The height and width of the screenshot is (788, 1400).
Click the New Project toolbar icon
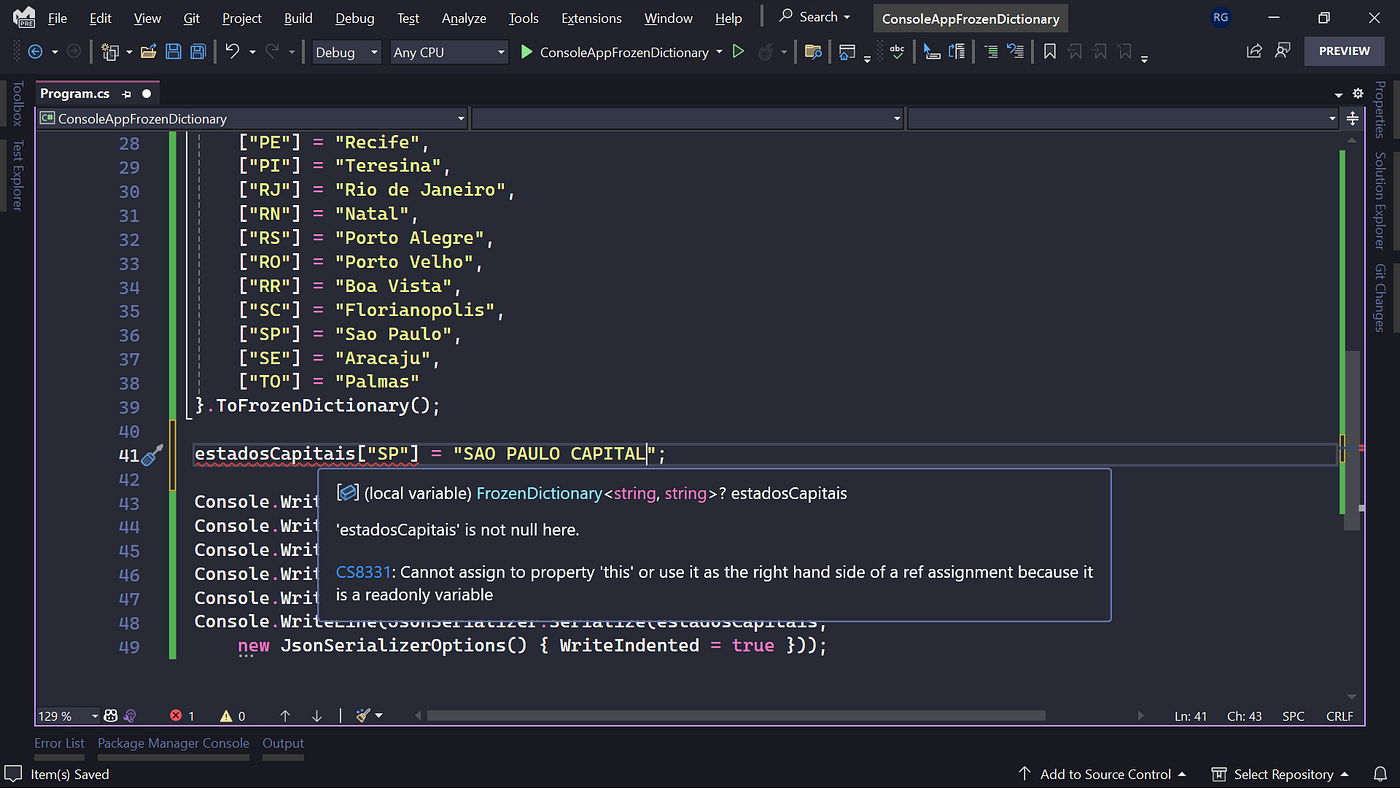(x=110, y=52)
